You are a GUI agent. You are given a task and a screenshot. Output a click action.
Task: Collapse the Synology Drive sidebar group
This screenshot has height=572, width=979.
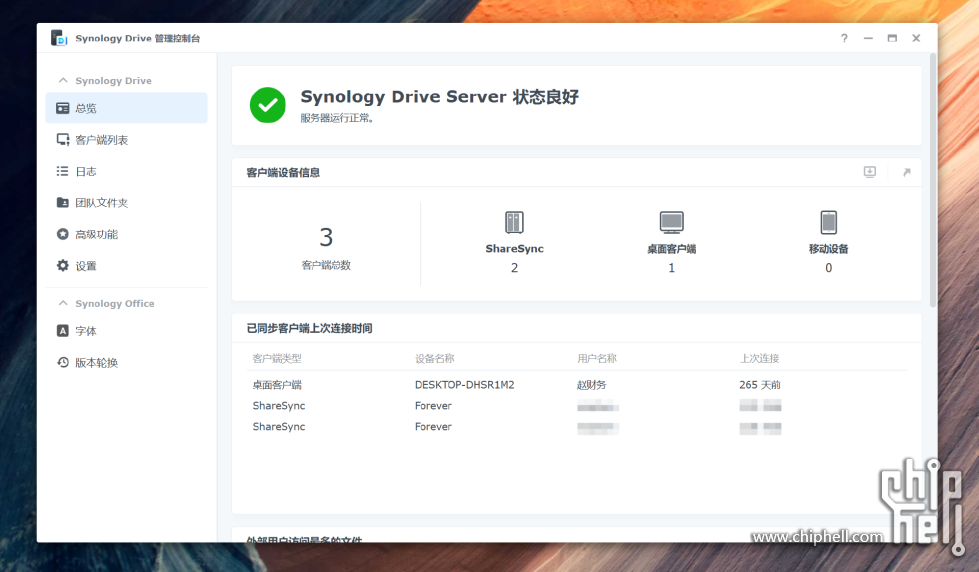coord(62,81)
